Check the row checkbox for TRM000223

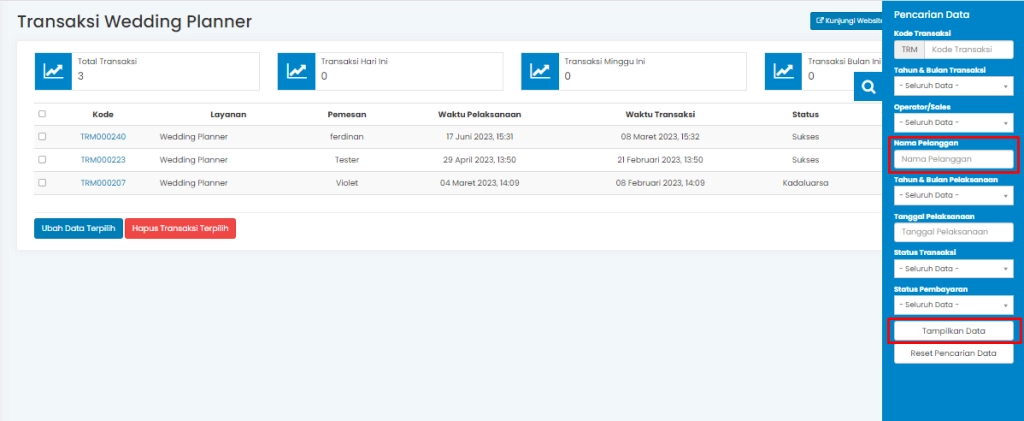pos(42,160)
